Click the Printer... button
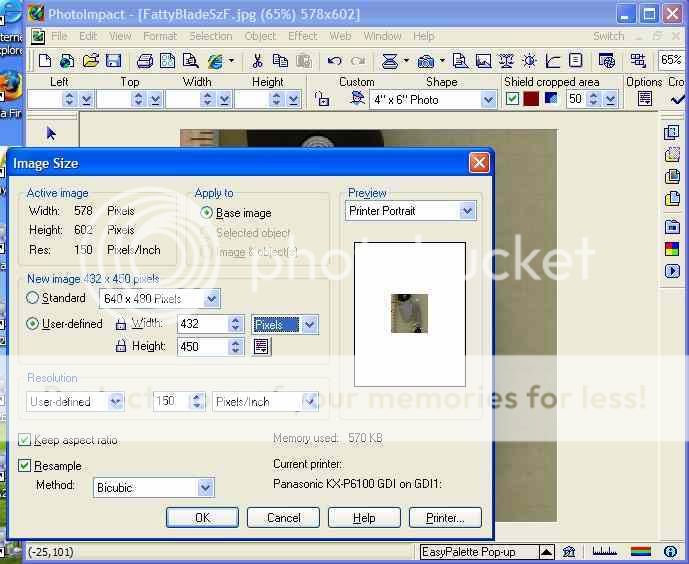The image size is (689, 564). [445, 518]
